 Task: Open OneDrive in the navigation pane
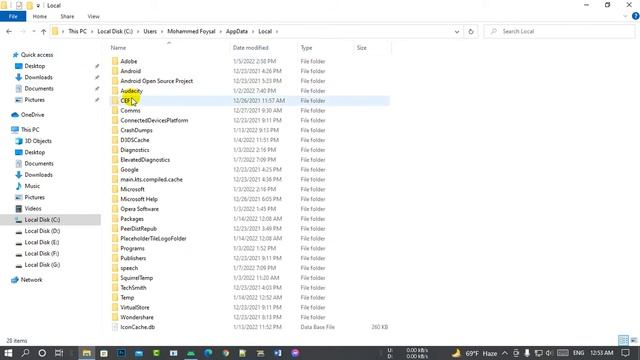coord(32,115)
